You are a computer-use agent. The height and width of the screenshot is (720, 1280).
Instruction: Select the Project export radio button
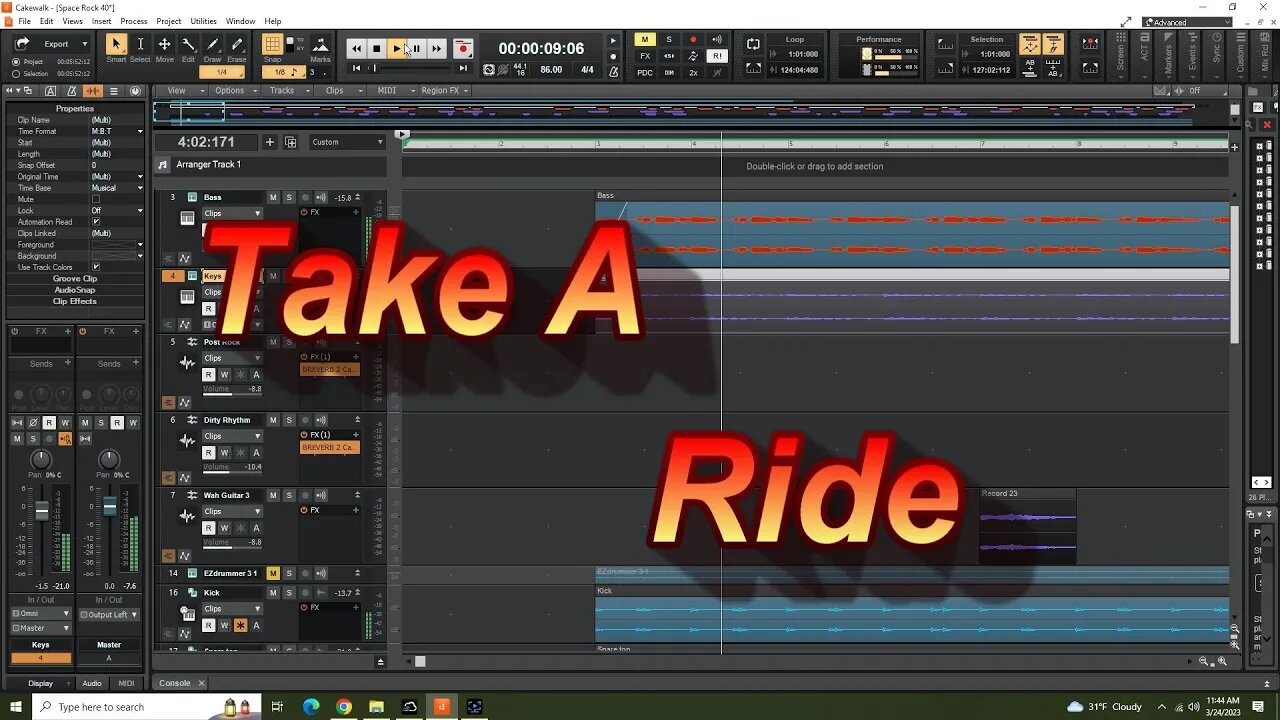coord(16,62)
